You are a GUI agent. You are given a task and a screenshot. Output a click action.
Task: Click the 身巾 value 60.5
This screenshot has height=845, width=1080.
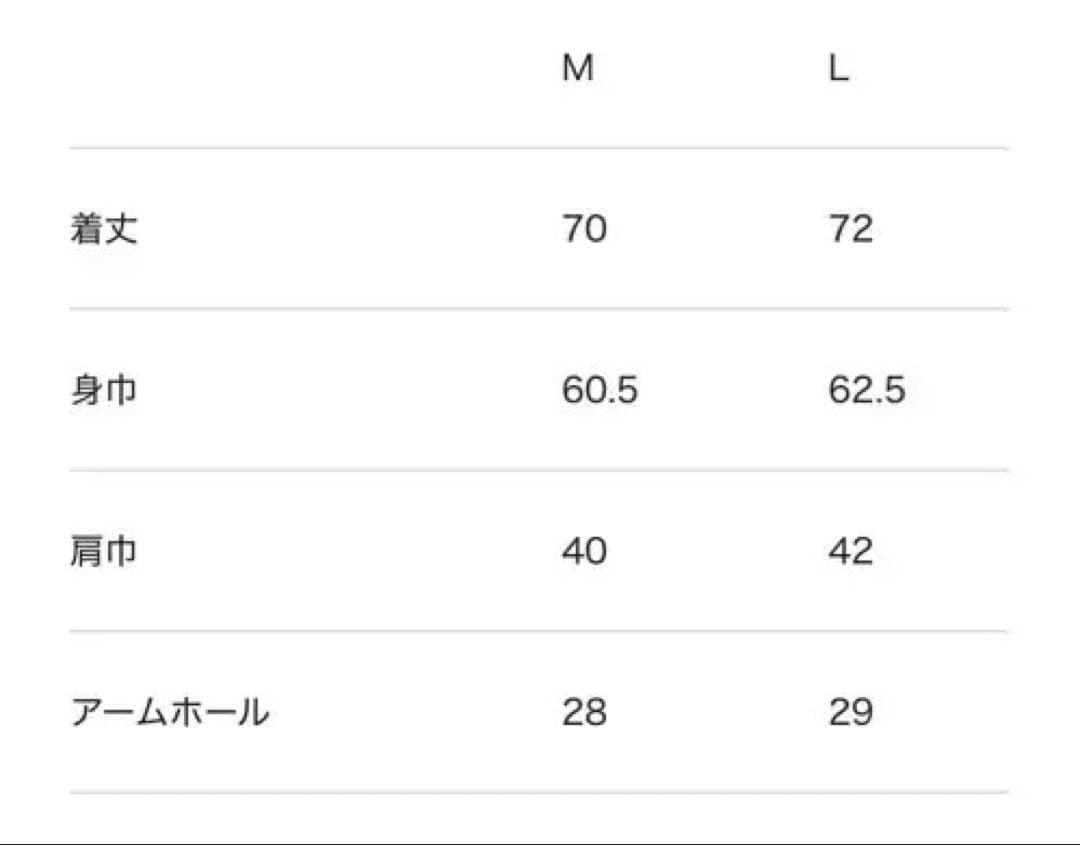tap(599, 390)
